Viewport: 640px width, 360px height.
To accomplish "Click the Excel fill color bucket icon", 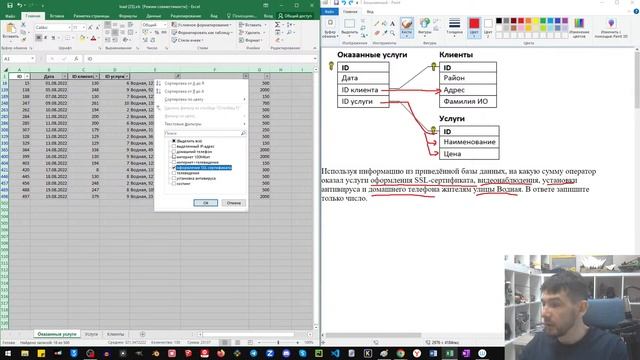I will click(x=82, y=38).
